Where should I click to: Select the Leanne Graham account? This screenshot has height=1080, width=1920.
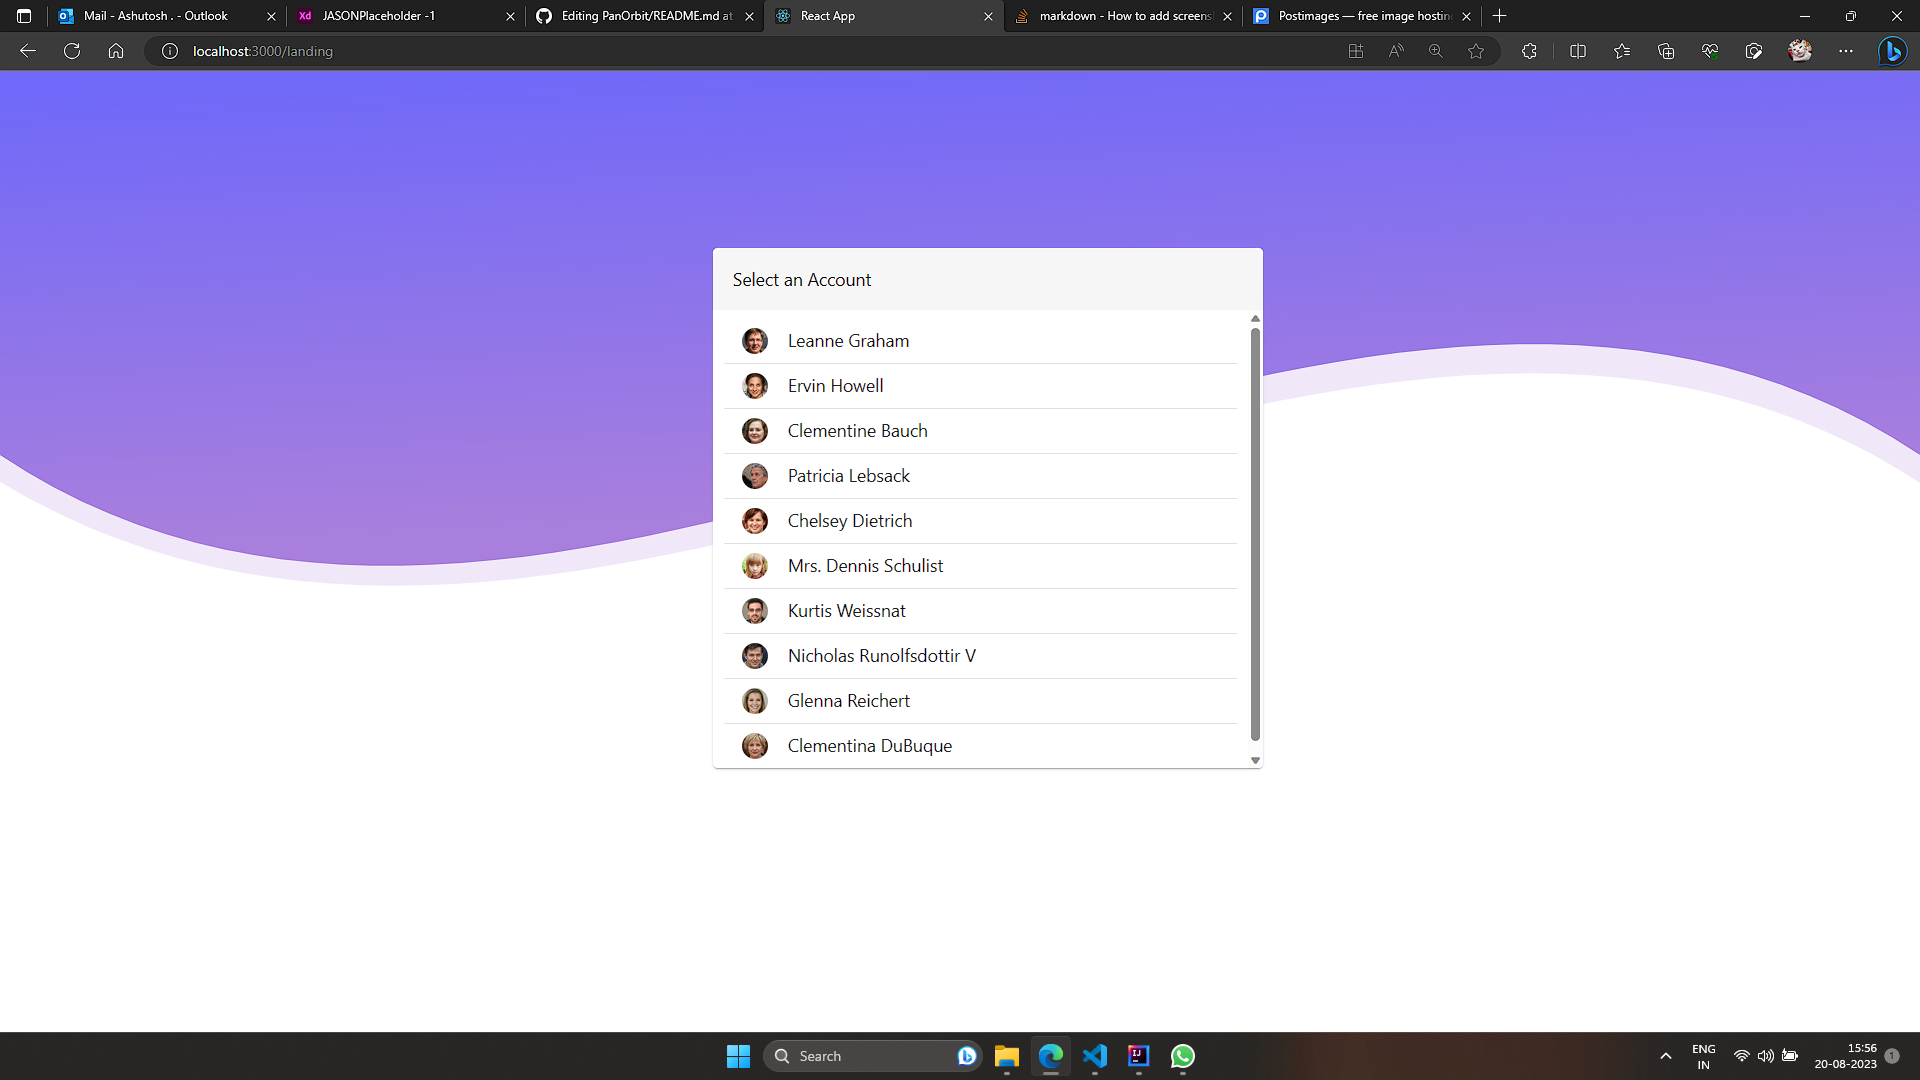[x=848, y=341]
